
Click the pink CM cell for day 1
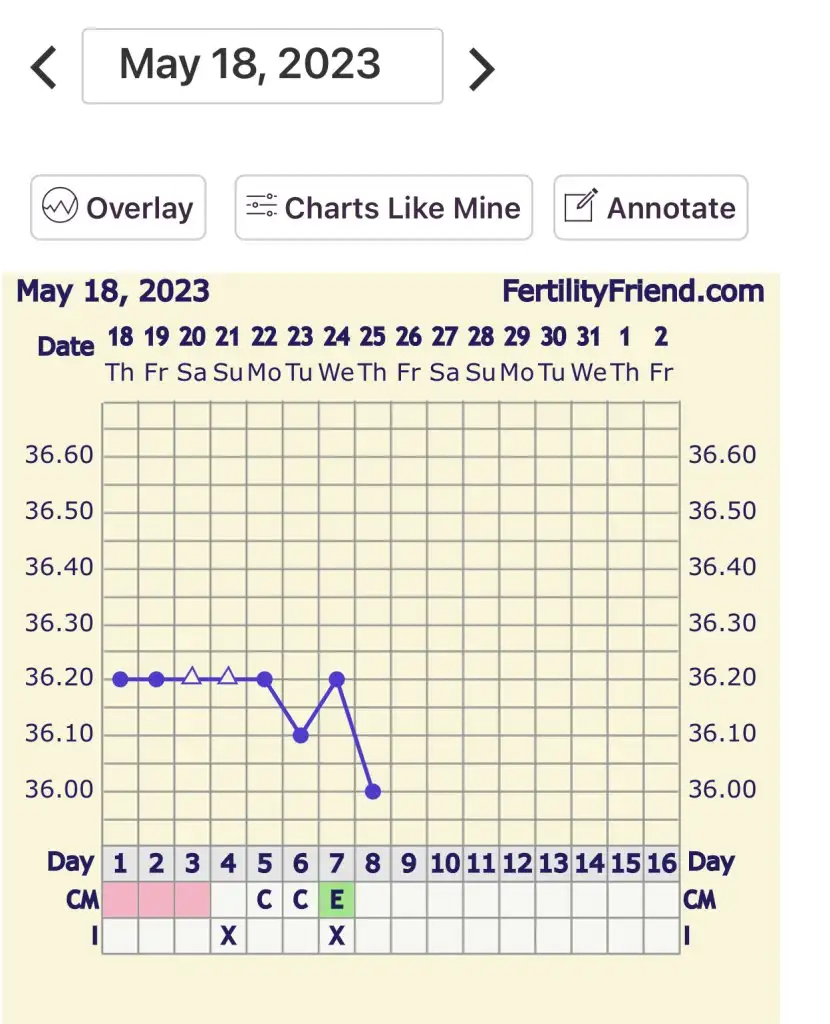[120, 900]
